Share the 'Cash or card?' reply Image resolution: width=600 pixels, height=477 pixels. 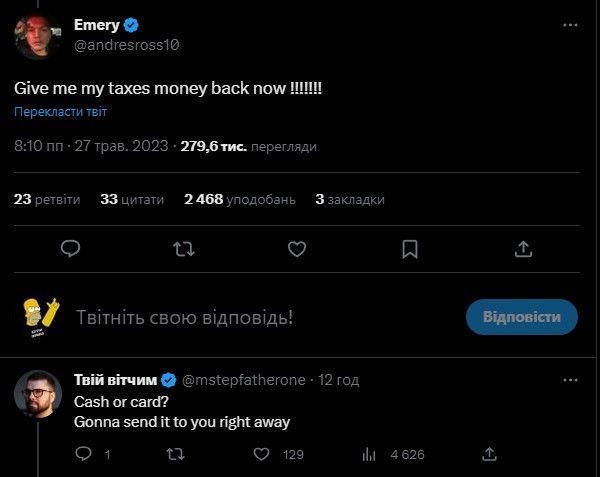click(x=490, y=454)
